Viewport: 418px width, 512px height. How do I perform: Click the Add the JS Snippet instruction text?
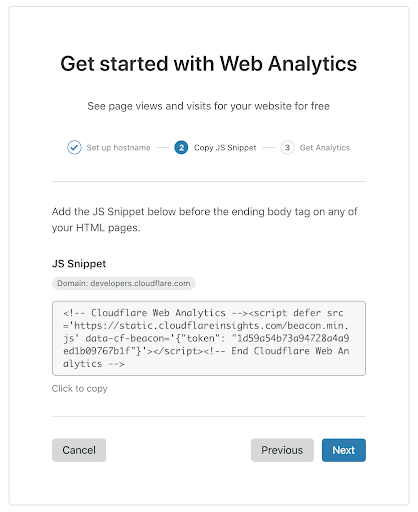coord(205,219)
